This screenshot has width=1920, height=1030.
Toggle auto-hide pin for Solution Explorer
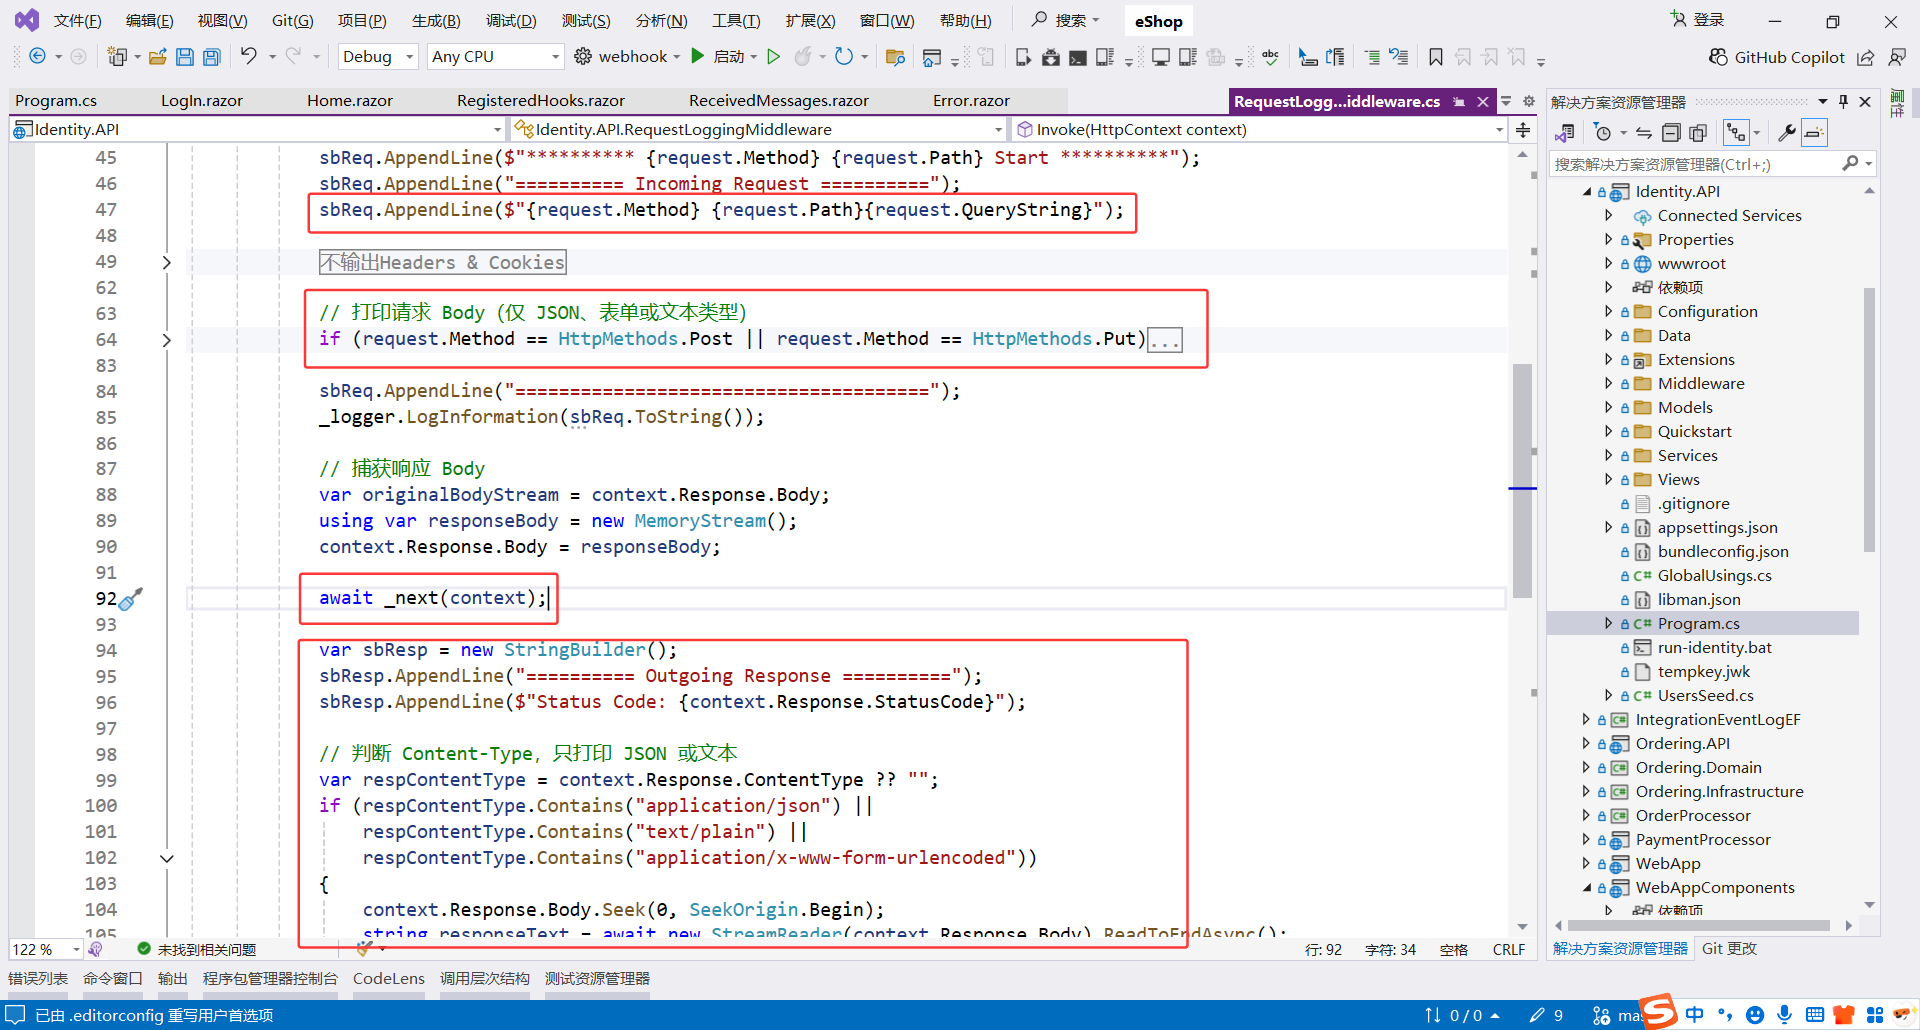[x=1844, y=101]
